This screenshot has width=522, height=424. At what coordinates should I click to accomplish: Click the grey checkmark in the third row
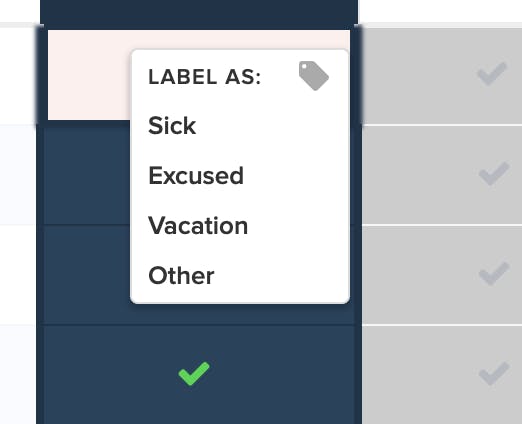(494, 273)
